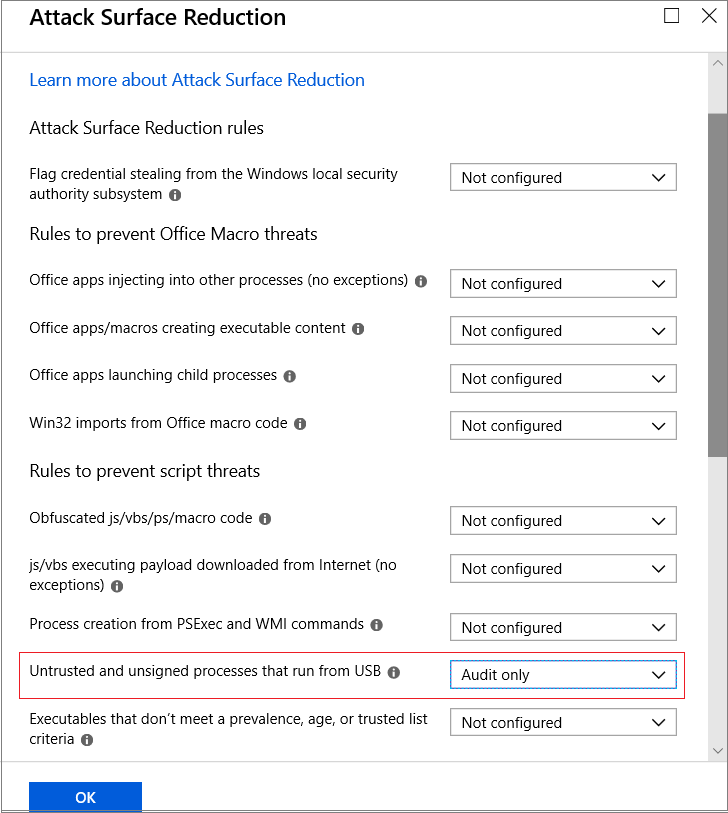Click info icon for Office apps/macros creating executable content

(358, 329)
